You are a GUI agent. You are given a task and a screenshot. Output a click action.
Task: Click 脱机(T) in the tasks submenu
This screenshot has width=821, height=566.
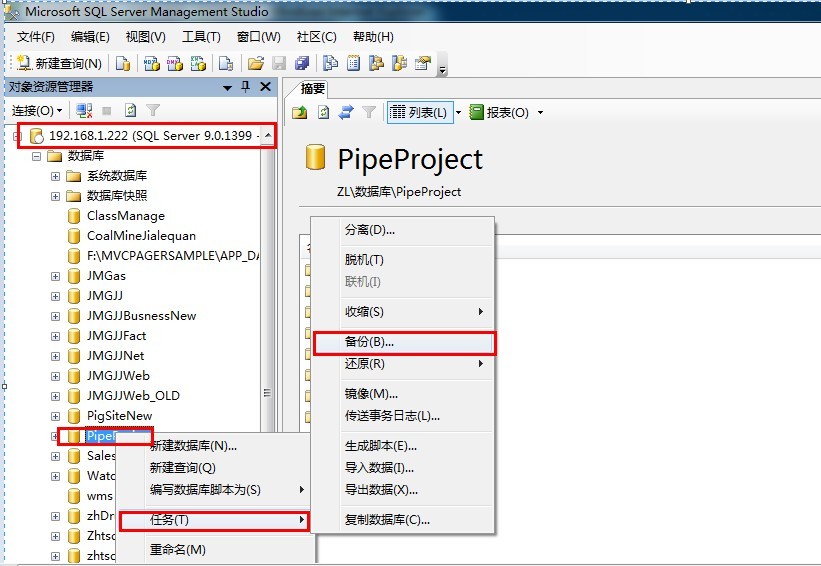403,260
